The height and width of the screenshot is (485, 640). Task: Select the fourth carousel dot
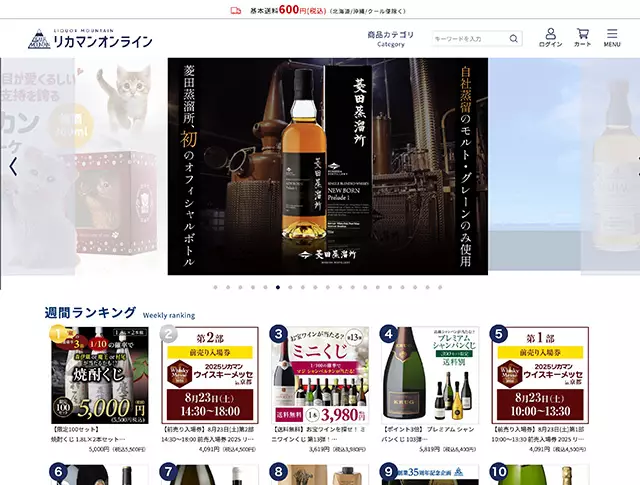(253, 287)
